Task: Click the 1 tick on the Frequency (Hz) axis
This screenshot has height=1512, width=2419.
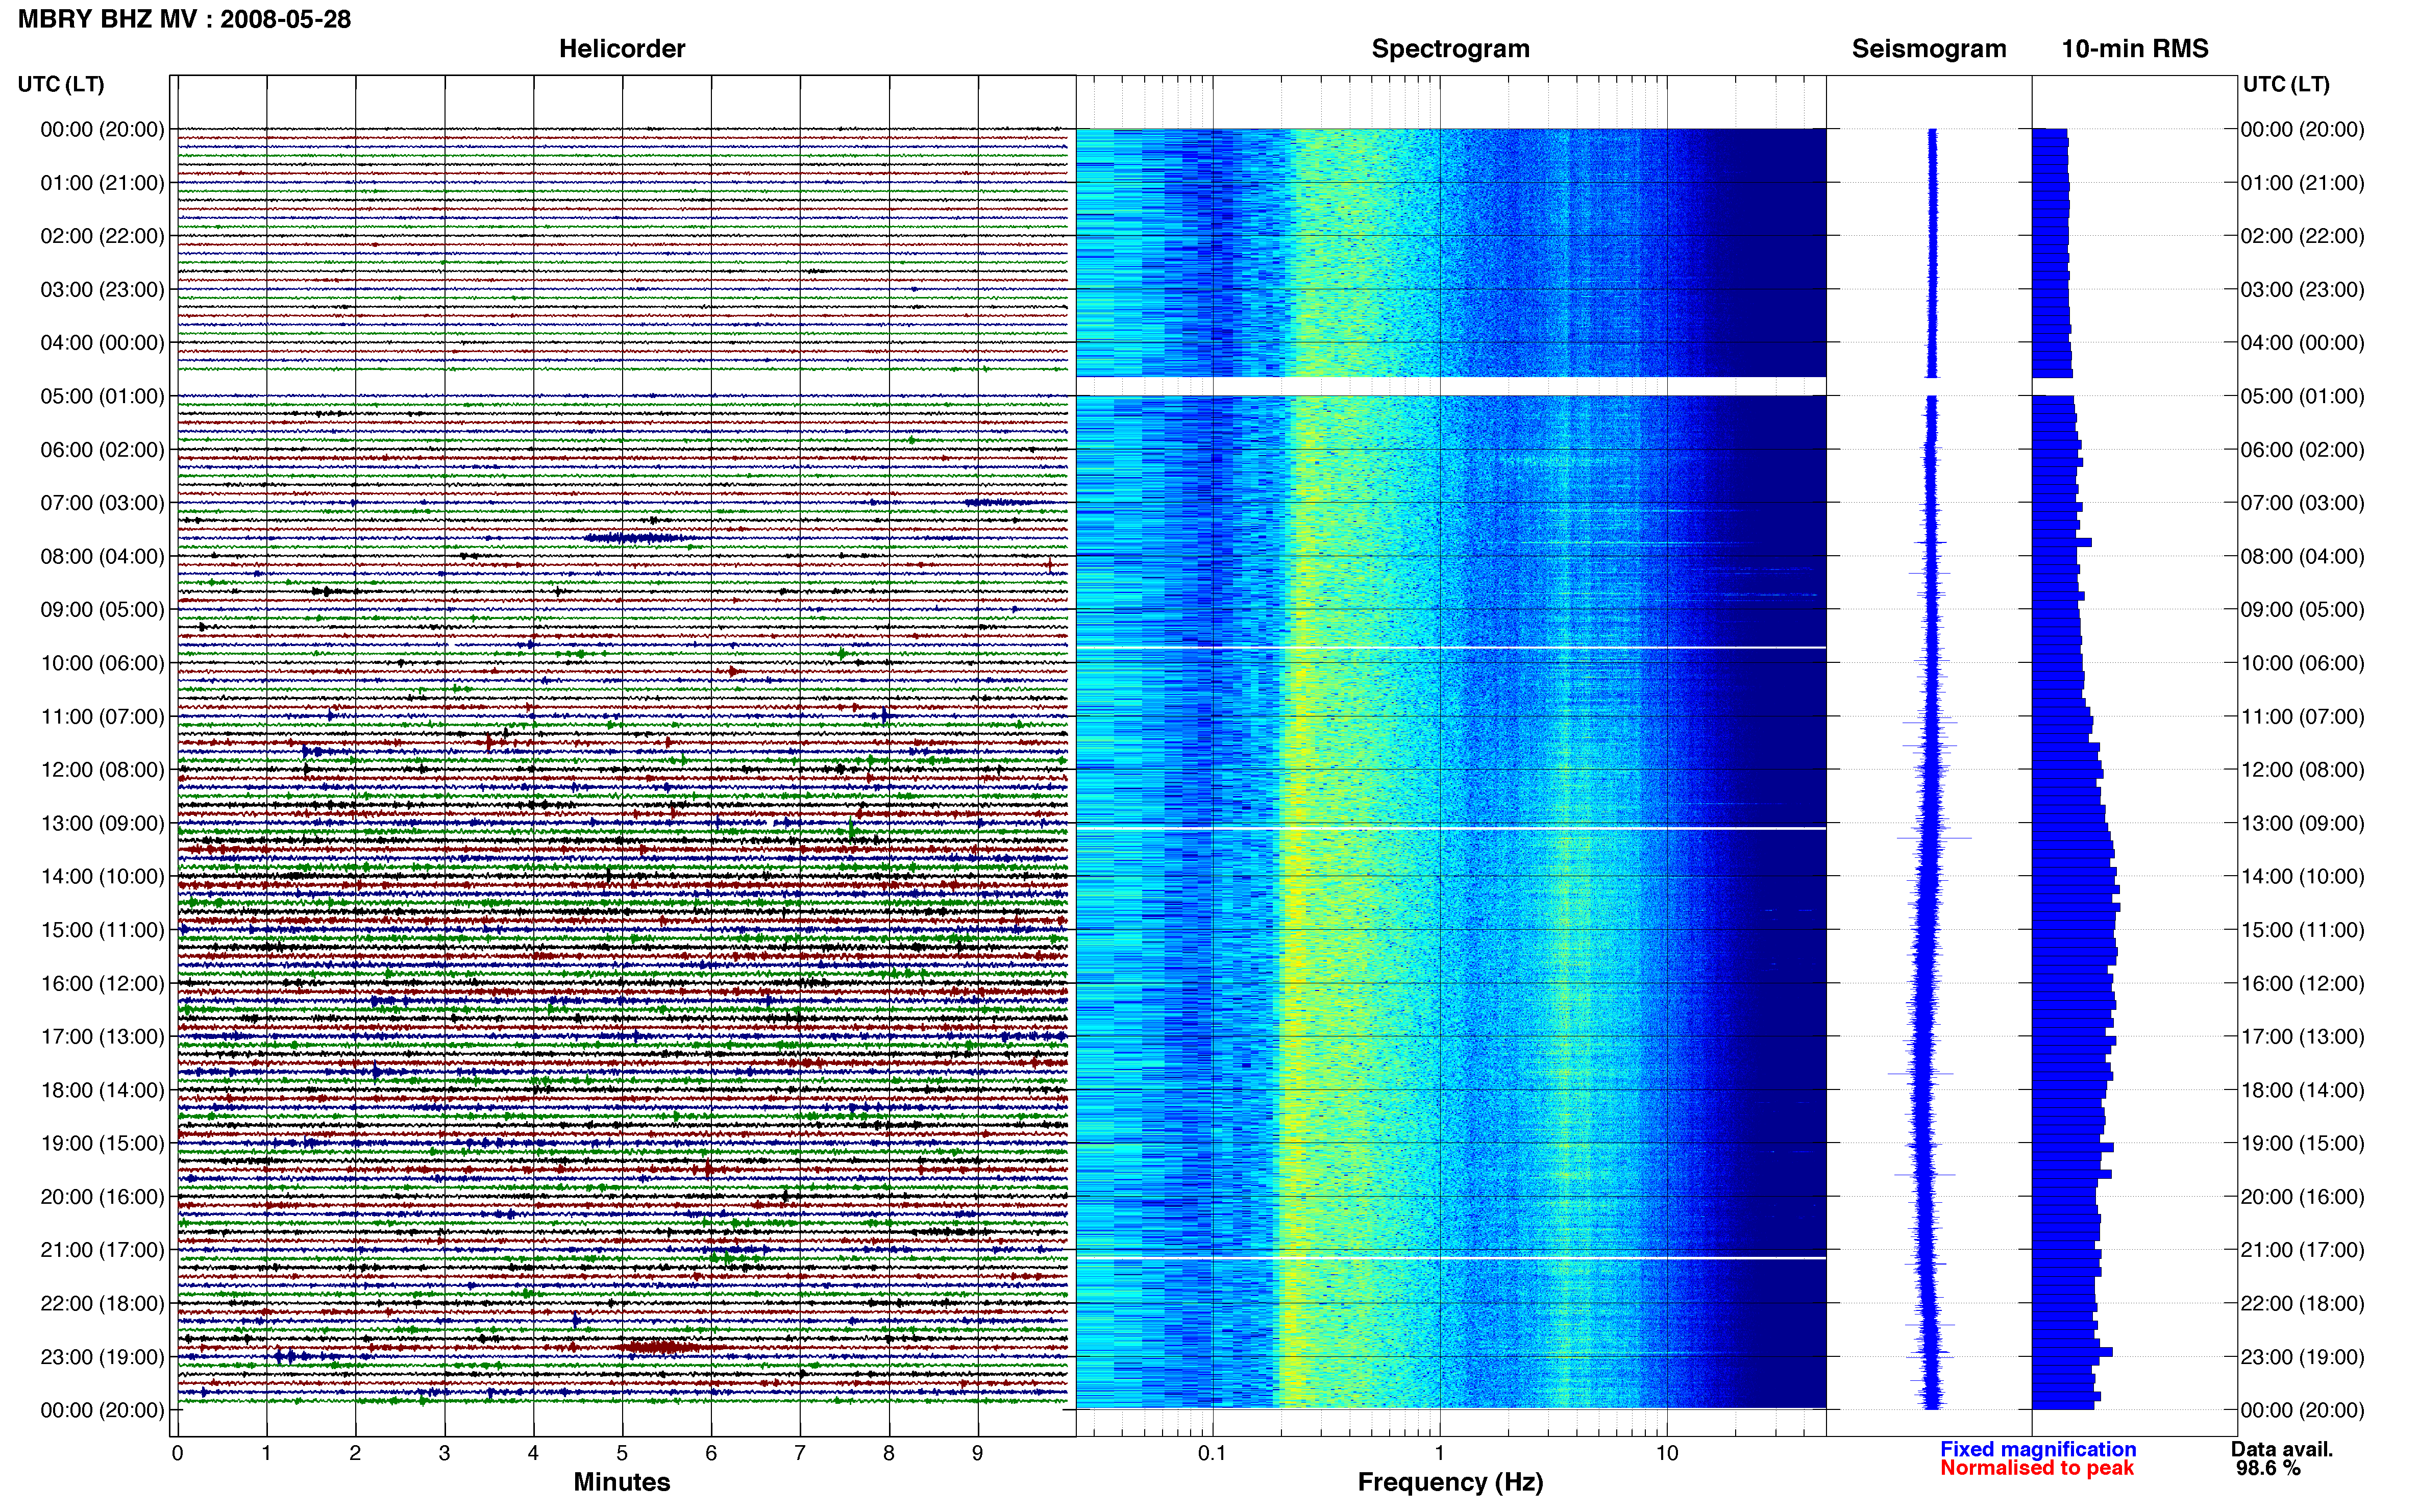Action: point(1439,1453)
